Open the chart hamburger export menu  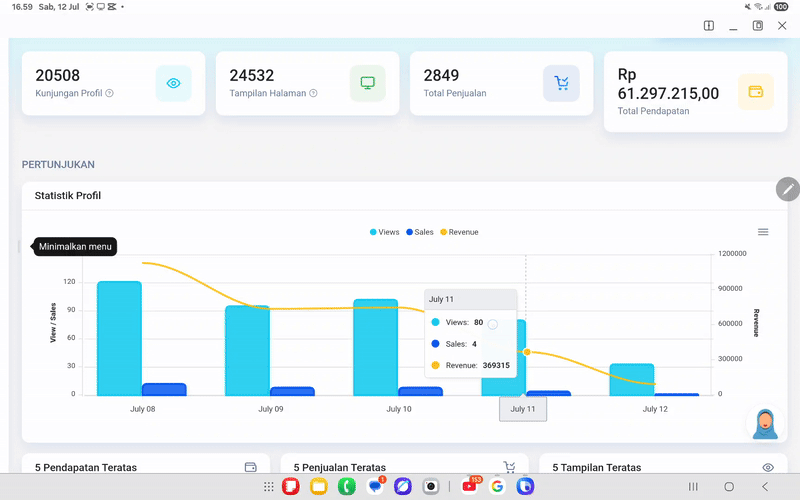click(763, 232)
